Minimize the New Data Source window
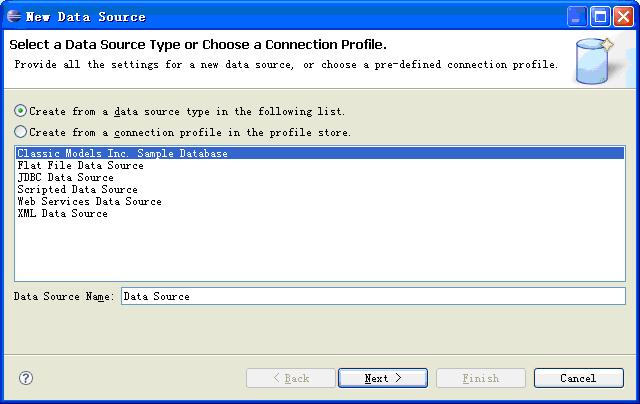This screenshot has width=640, height=404. [x=578, y=16]
